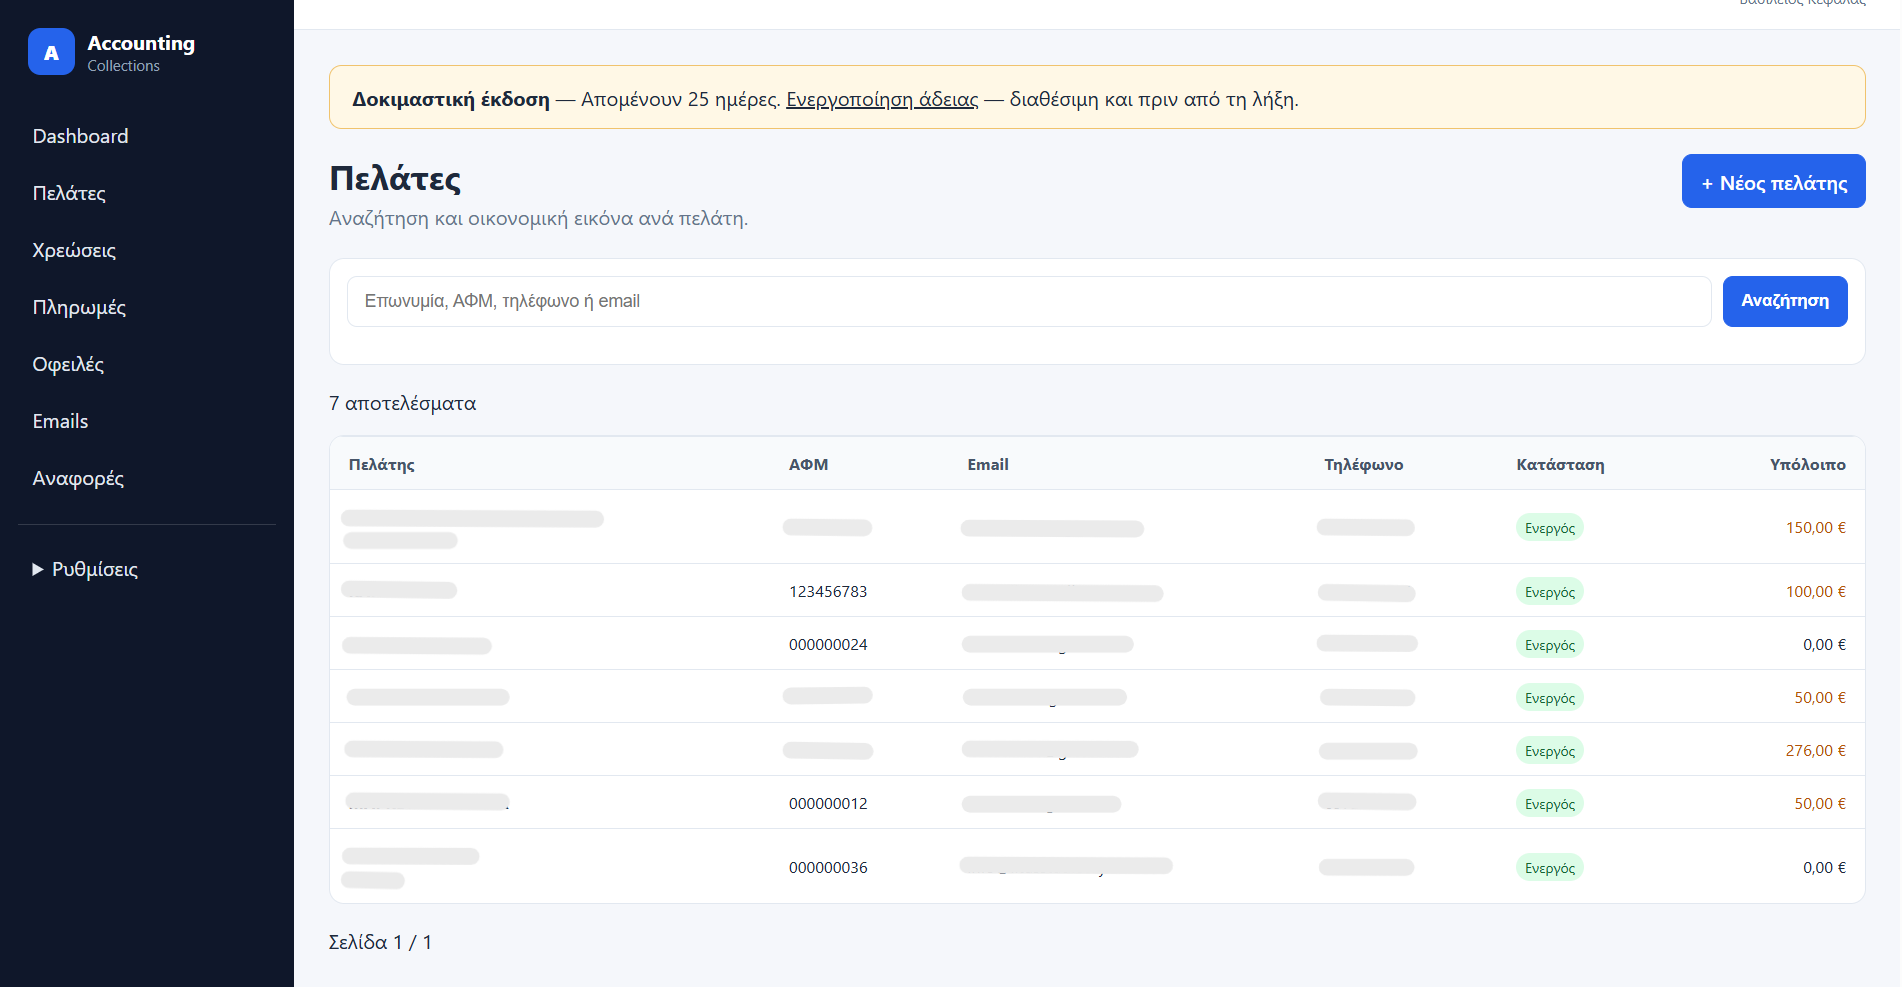
Task: Click the 7 αποτελέσματα results count
Action: tap(402, 403)
